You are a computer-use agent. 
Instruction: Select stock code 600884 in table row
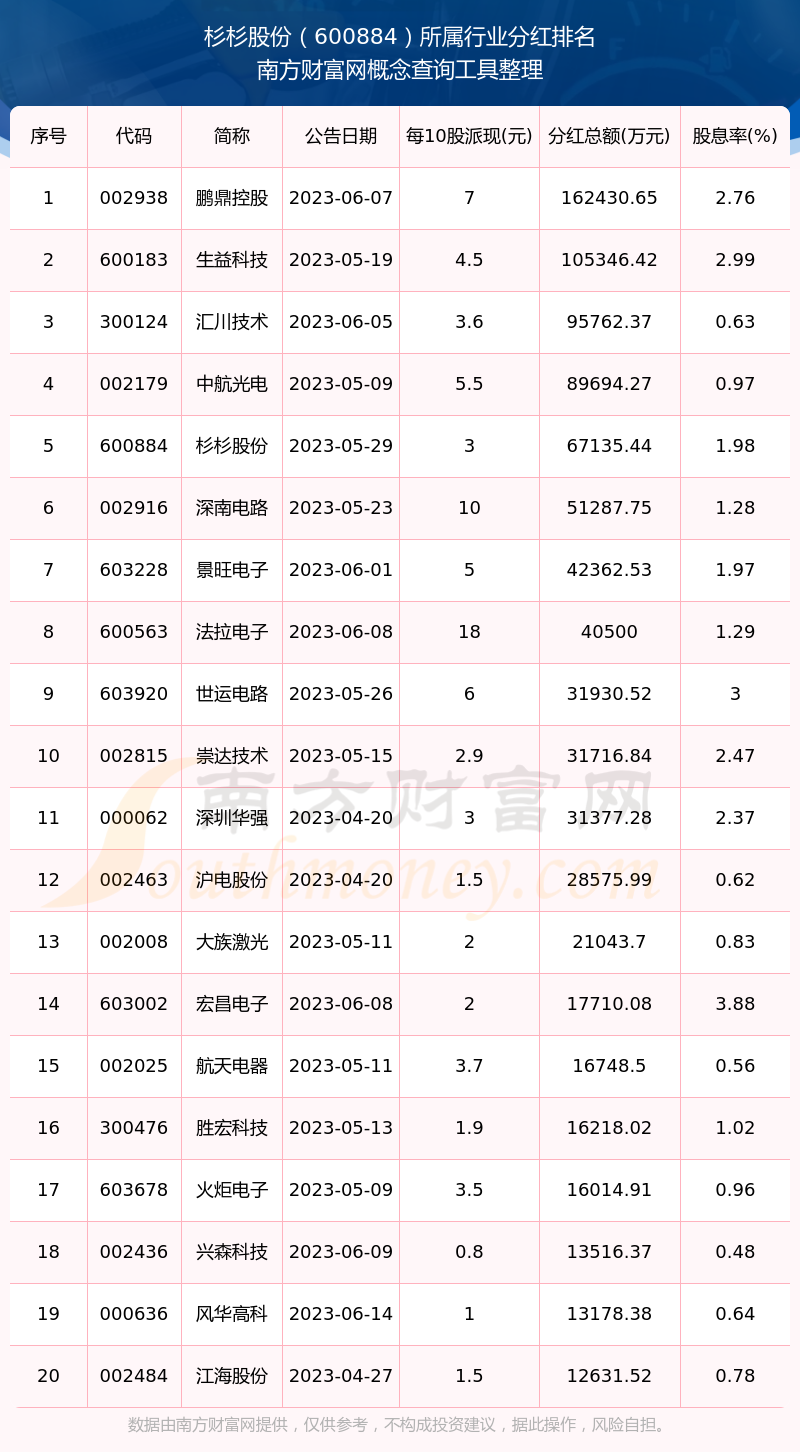pos(134,446)
